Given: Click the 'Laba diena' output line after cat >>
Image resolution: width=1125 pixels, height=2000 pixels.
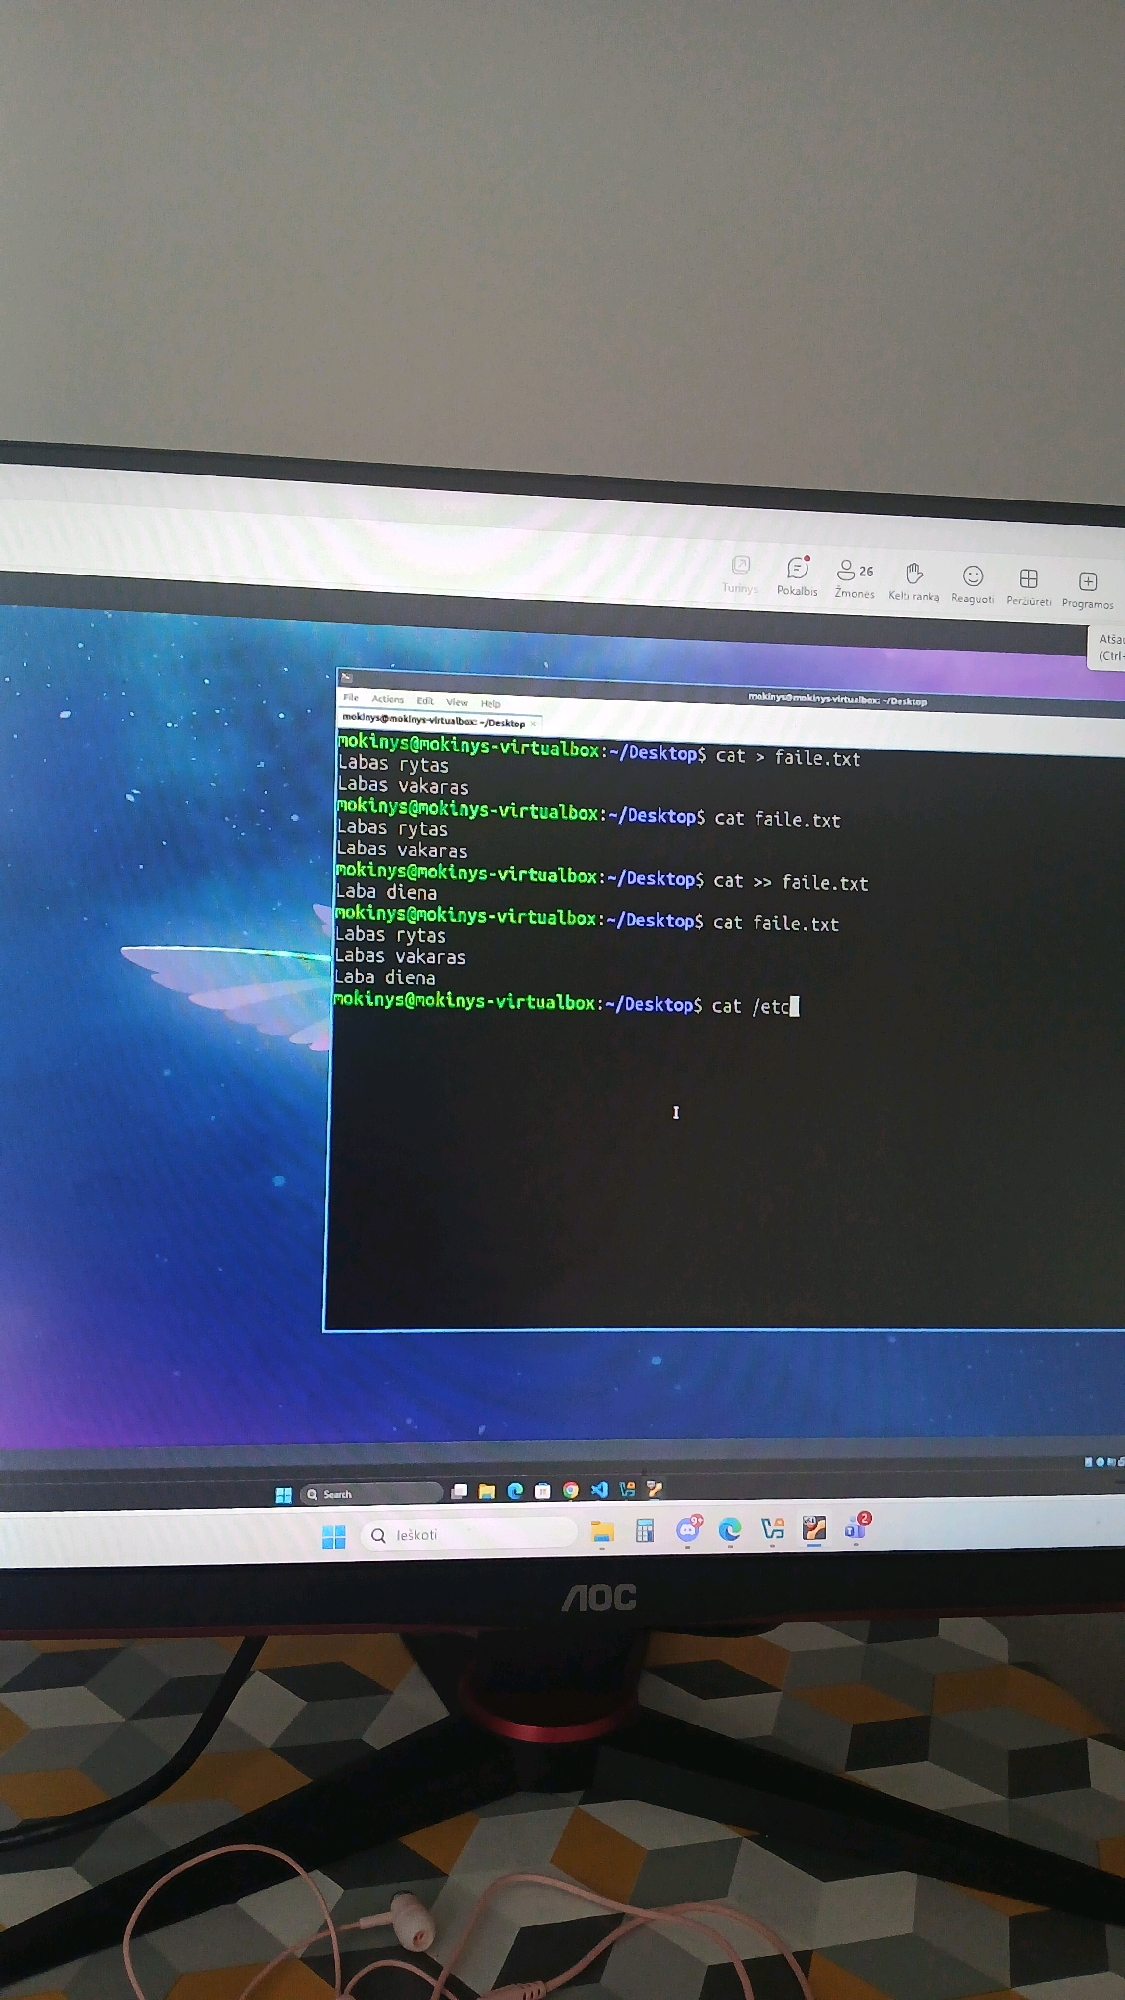Looking at the screenshot, I should tap(386, 892).
